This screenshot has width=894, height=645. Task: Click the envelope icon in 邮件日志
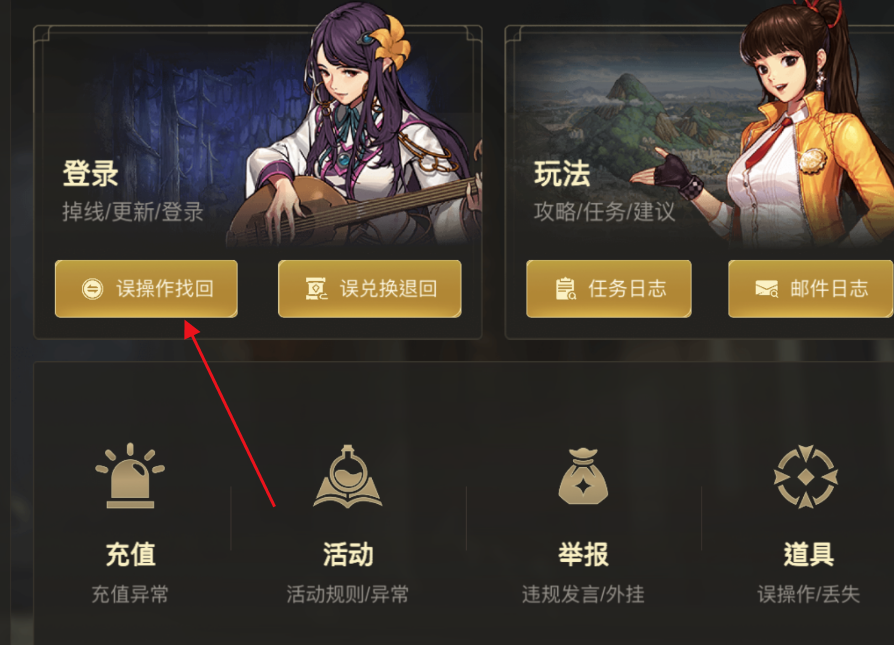tap(767, 289)
